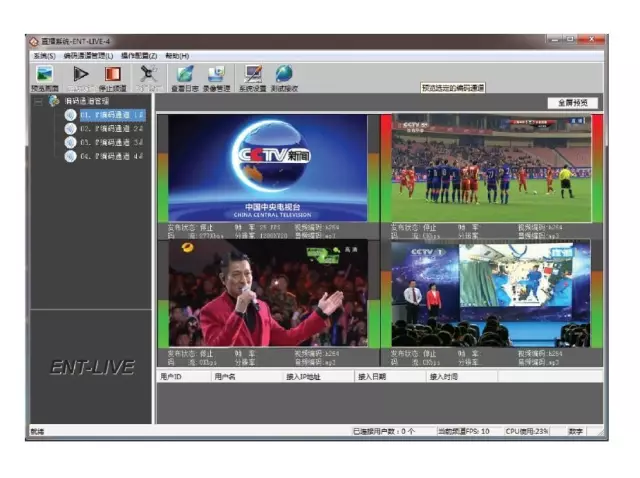Open the 操作配置(Z) menu
This screenshot has width=640, height=478.
pyautogui.click(x=139, y=56)
